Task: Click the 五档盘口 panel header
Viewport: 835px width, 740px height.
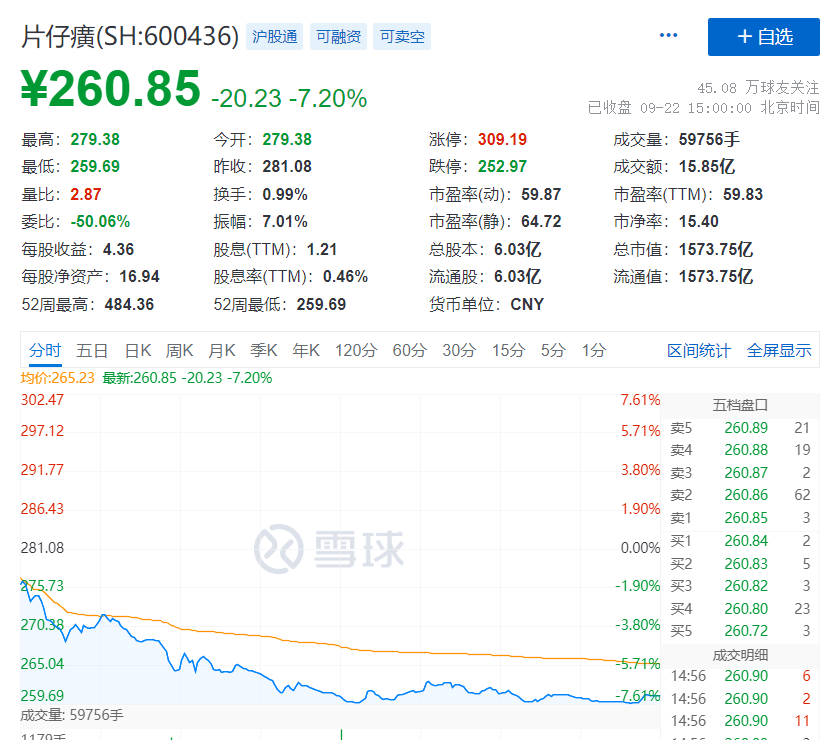Action: pos(740,405)
